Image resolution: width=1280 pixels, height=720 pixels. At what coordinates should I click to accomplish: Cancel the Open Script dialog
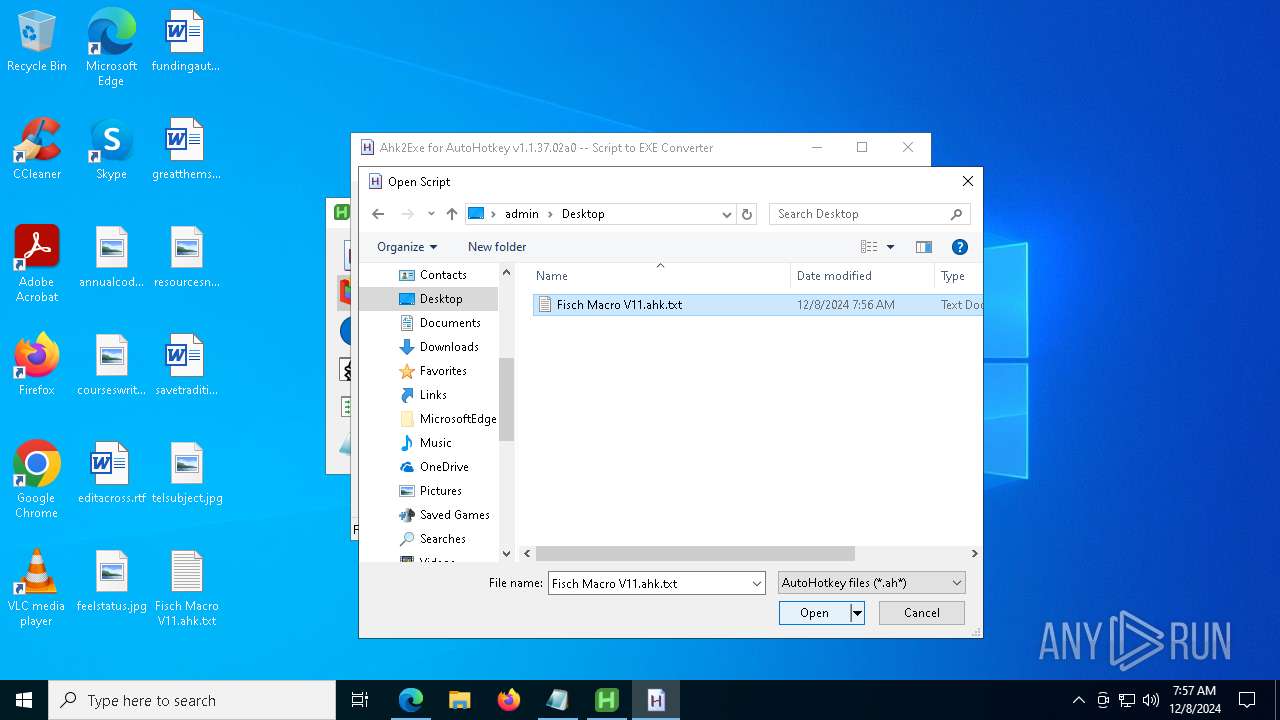tap(922, 613)
